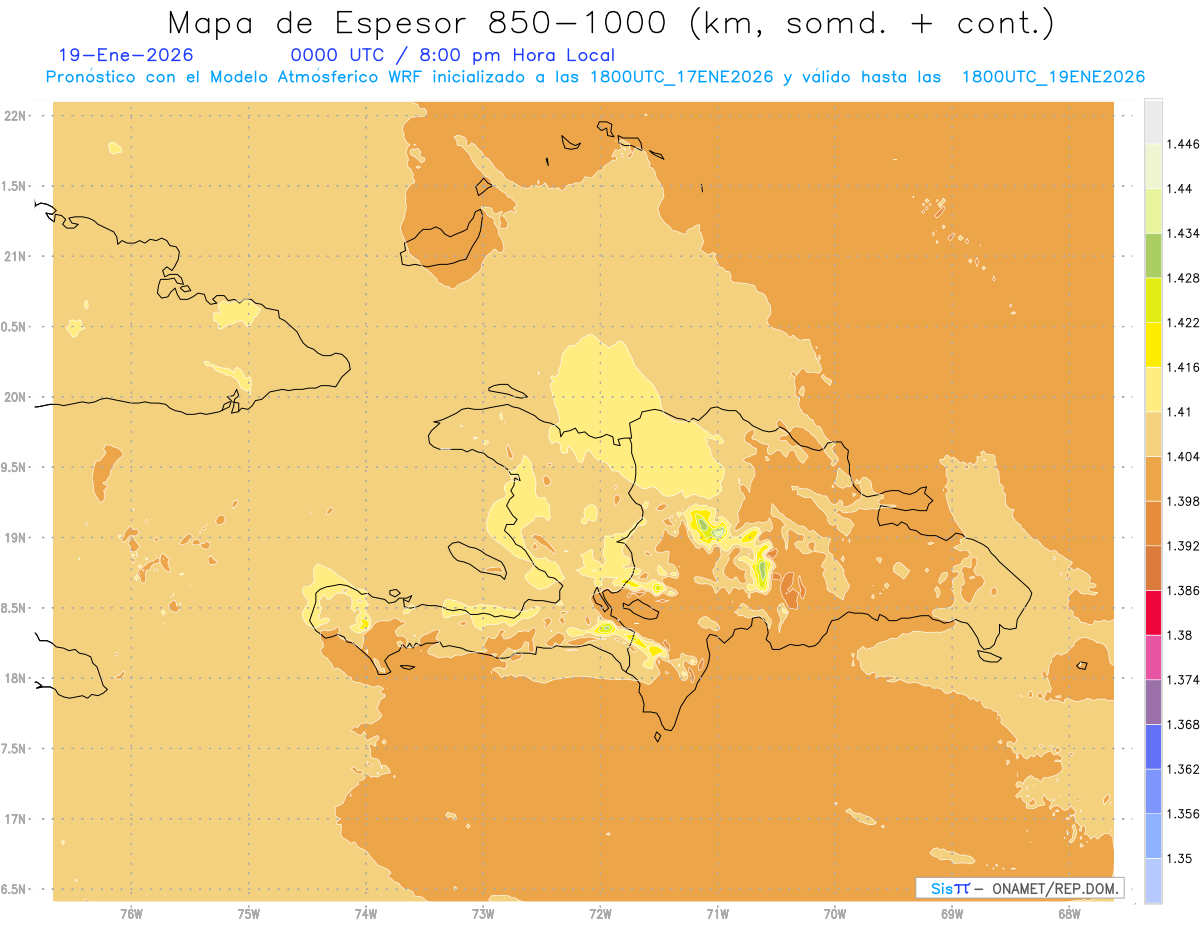This screenshot has height=927, width=1200.
Task: Click the green 1.428–1.434 color bar segment
Action: point(1153,255)
